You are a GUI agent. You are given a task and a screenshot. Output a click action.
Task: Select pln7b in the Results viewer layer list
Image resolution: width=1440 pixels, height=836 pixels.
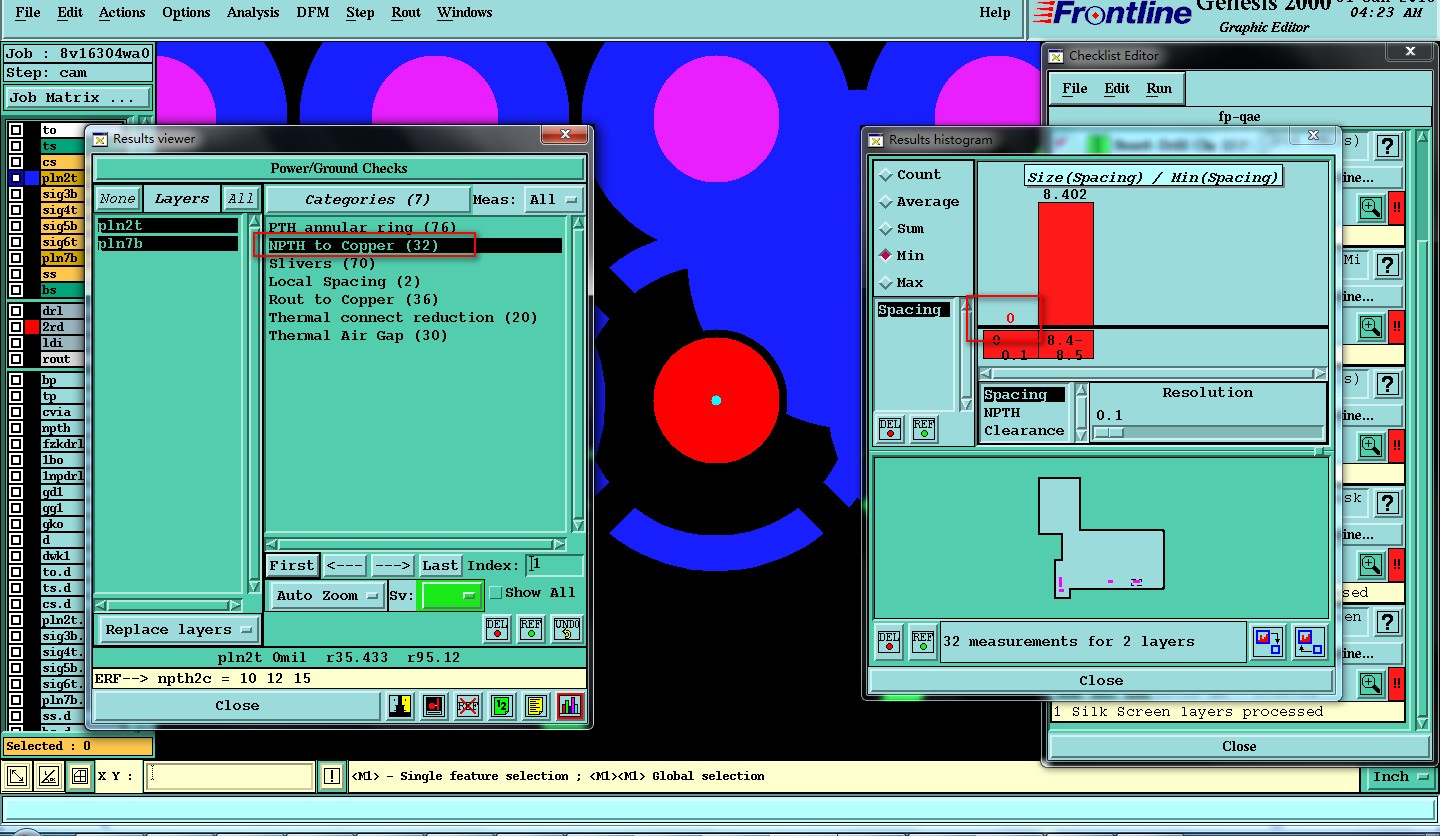168,244
